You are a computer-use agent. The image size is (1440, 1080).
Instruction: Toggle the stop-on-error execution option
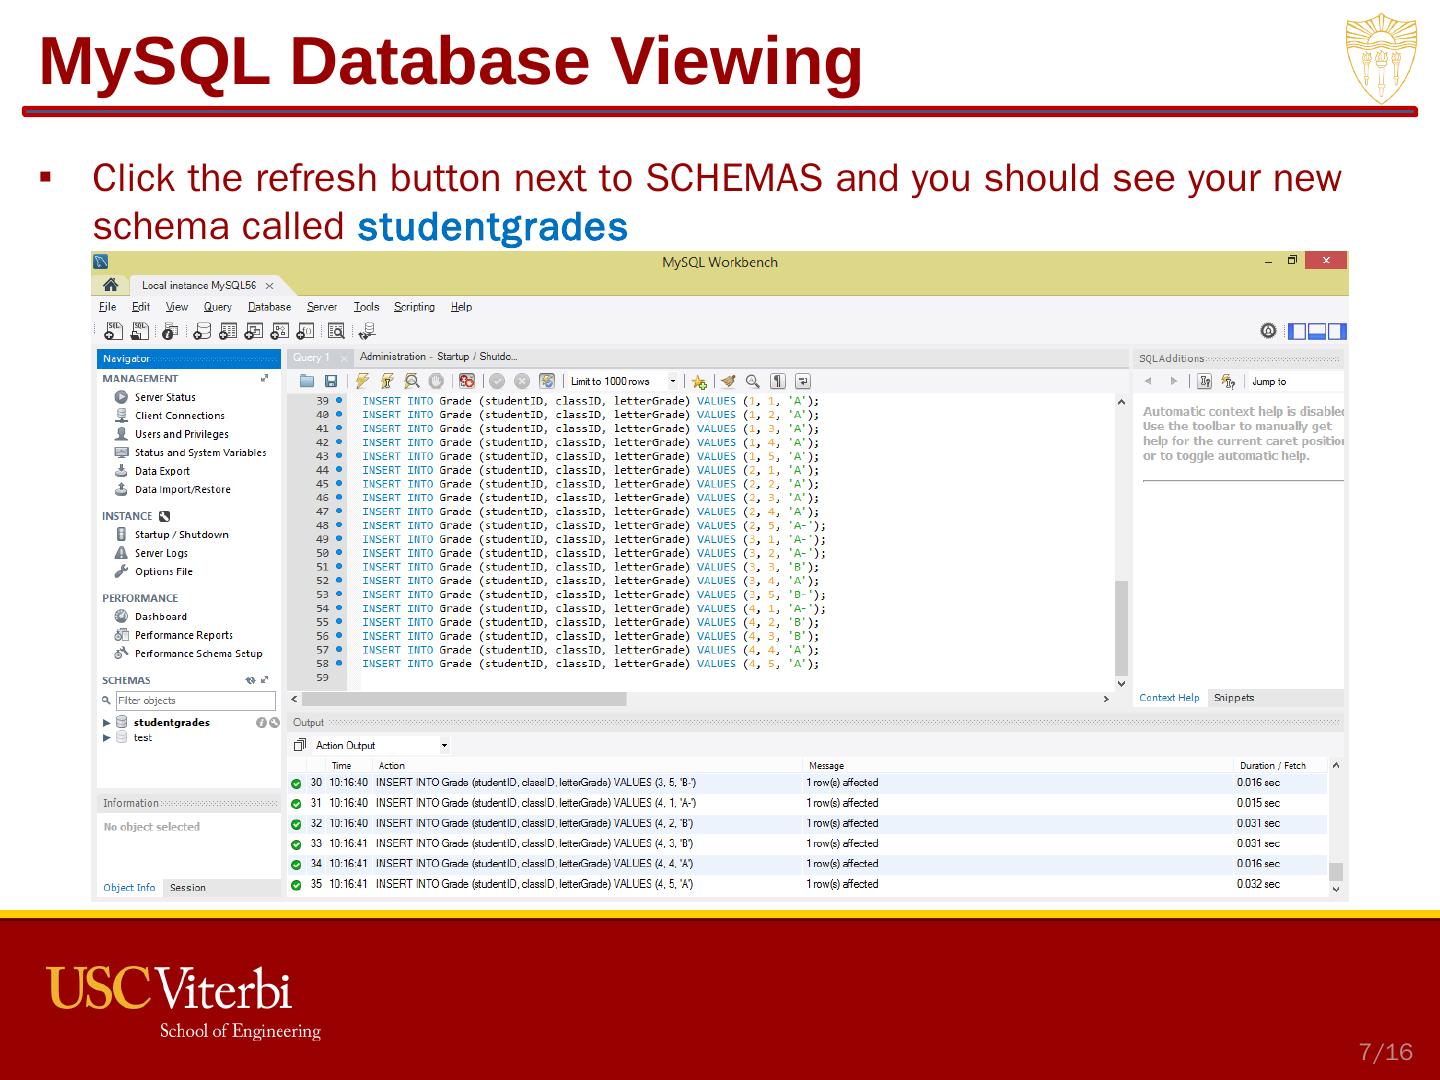click(467, 381)
